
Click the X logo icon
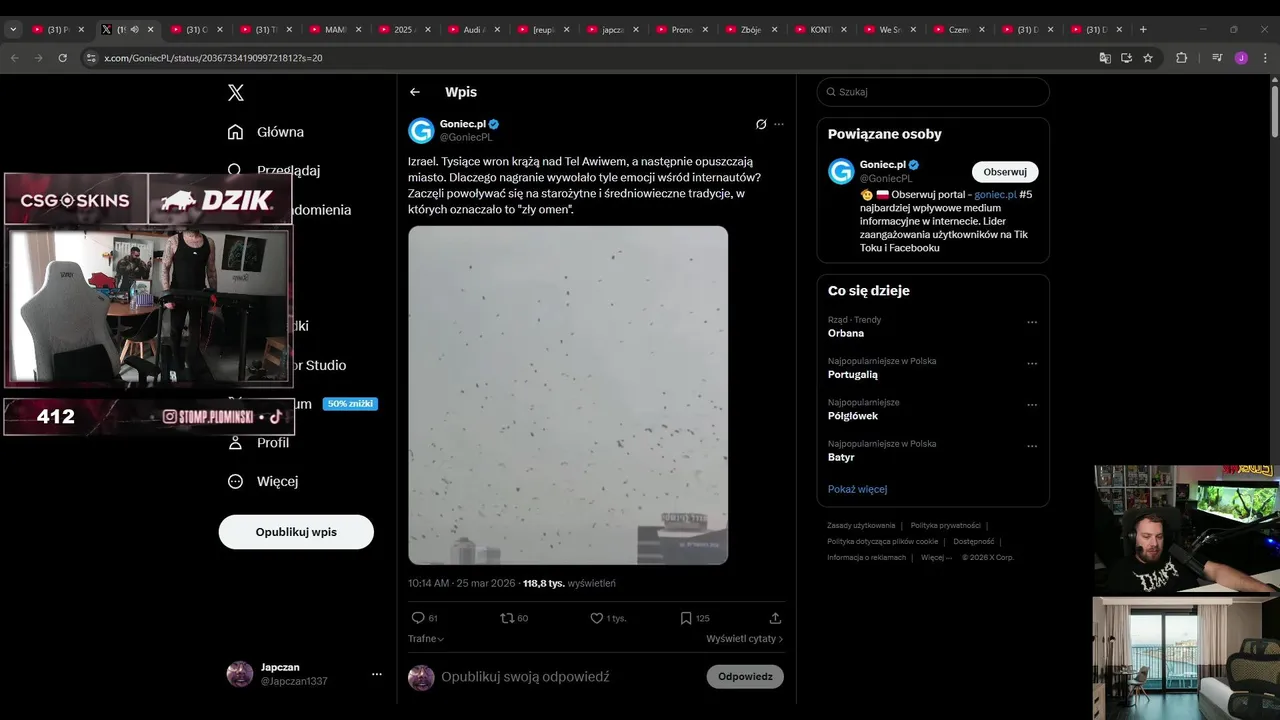coord(235,93)
